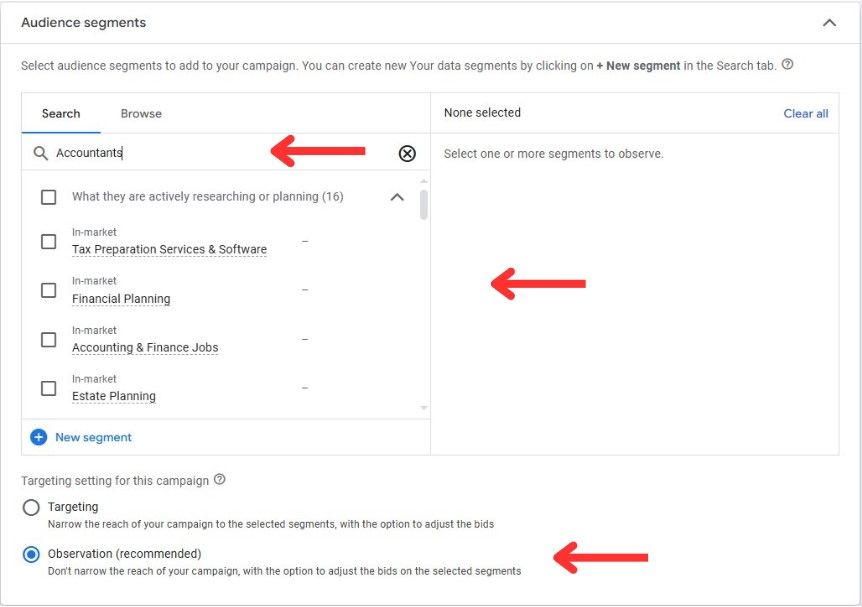Screen dimensions: 862x607
Task: Check the Estate Planning checkbox
Action: 48,388
